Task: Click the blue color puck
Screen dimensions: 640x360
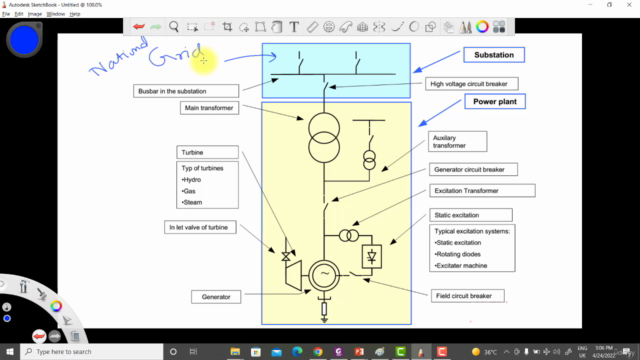Action: click(x=24, y=40)
